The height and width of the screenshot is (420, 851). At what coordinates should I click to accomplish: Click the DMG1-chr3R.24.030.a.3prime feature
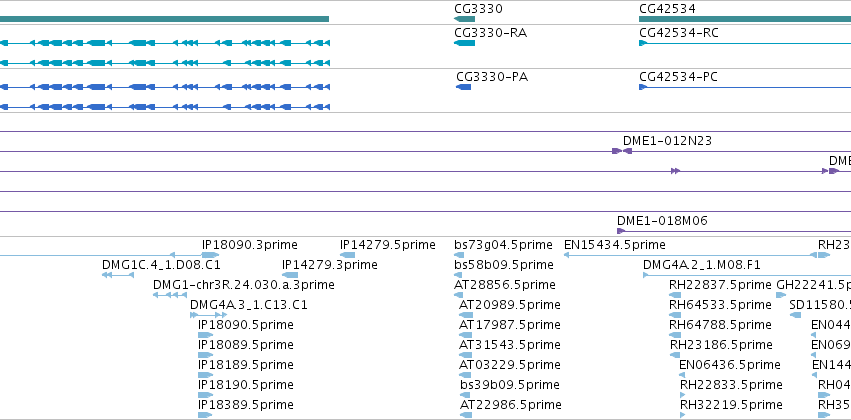pyautogui.click(x=170, y=295)
